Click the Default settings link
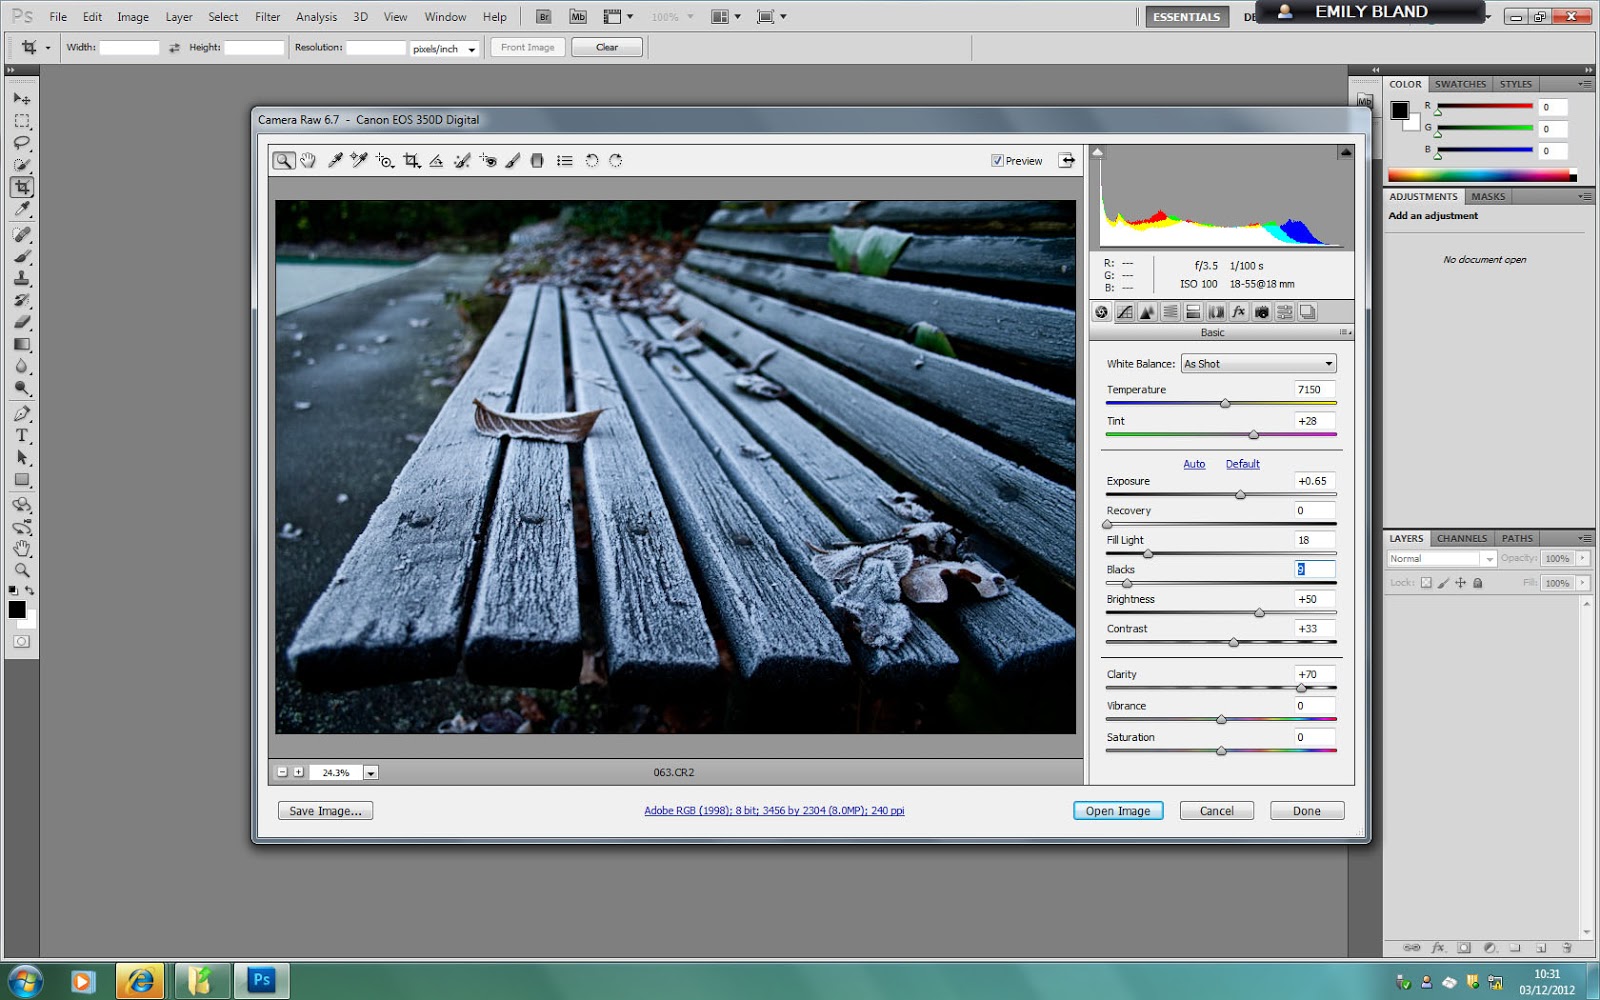The height and width of the screenshot is (1000, 1600). [1243, 464]
